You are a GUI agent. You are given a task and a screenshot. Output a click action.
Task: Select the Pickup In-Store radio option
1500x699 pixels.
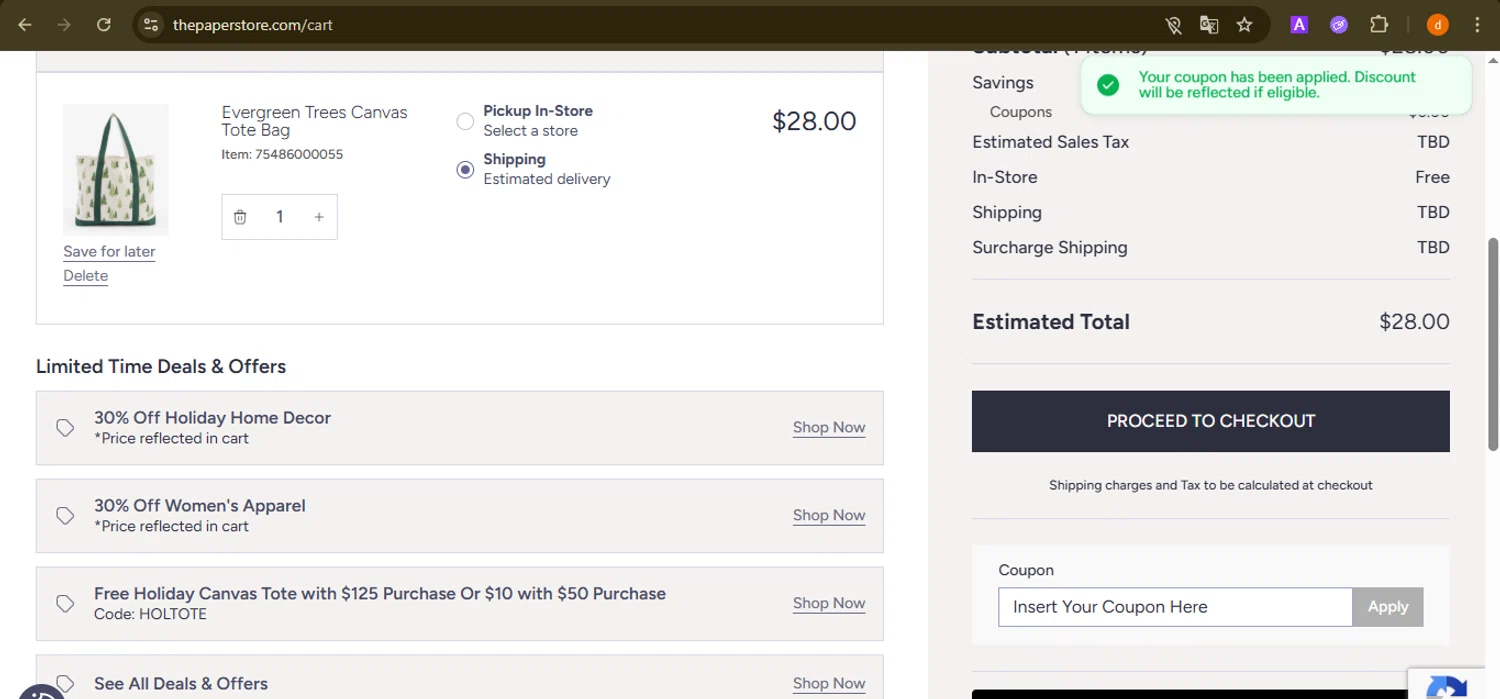[465, 121]
